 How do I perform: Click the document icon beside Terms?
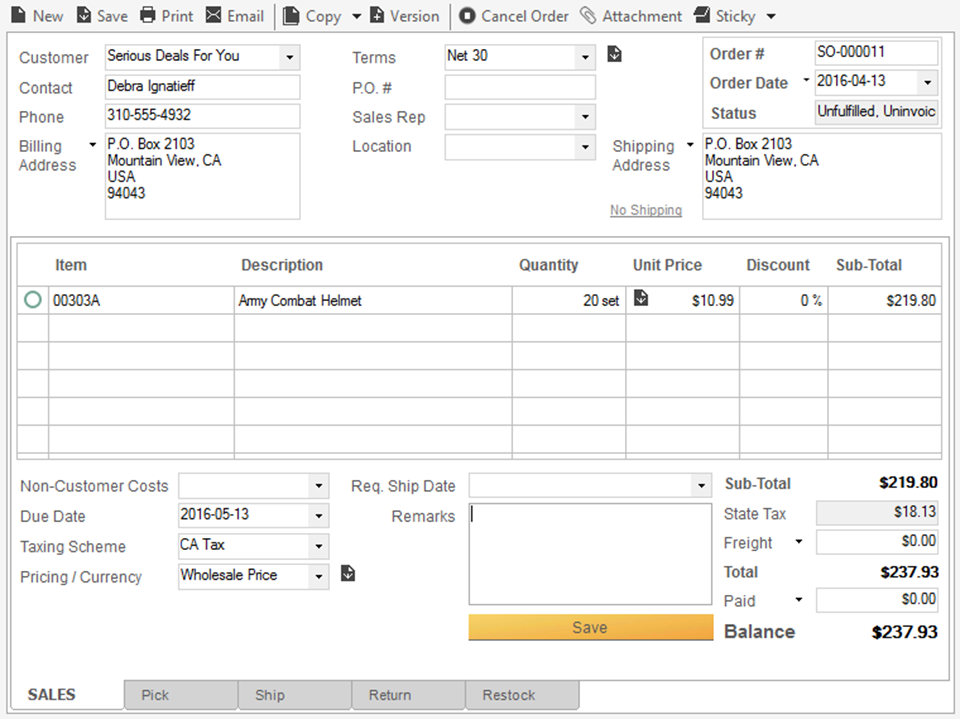(614, 55)
